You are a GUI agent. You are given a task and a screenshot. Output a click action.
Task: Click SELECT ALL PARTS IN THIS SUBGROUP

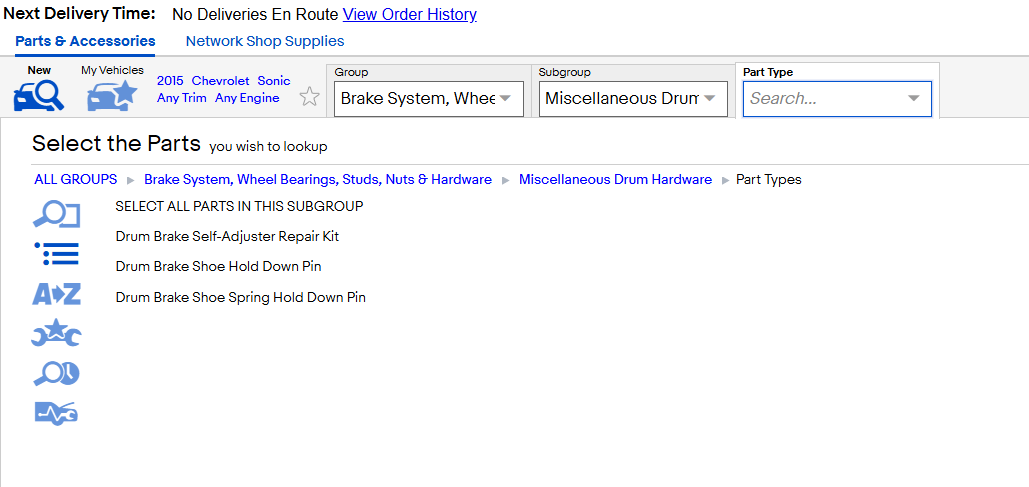(240, 206)
